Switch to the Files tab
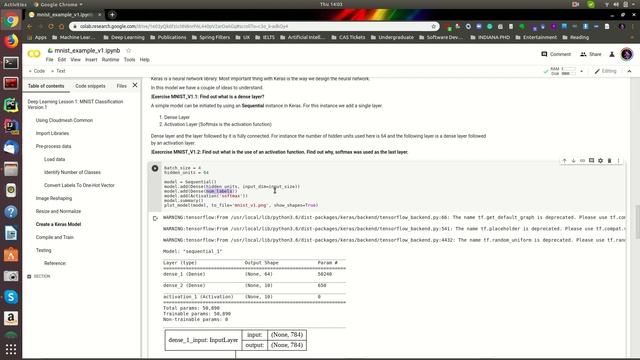This screenshot has width=640, height=360. pyautogui.click(x=121, y=86)
